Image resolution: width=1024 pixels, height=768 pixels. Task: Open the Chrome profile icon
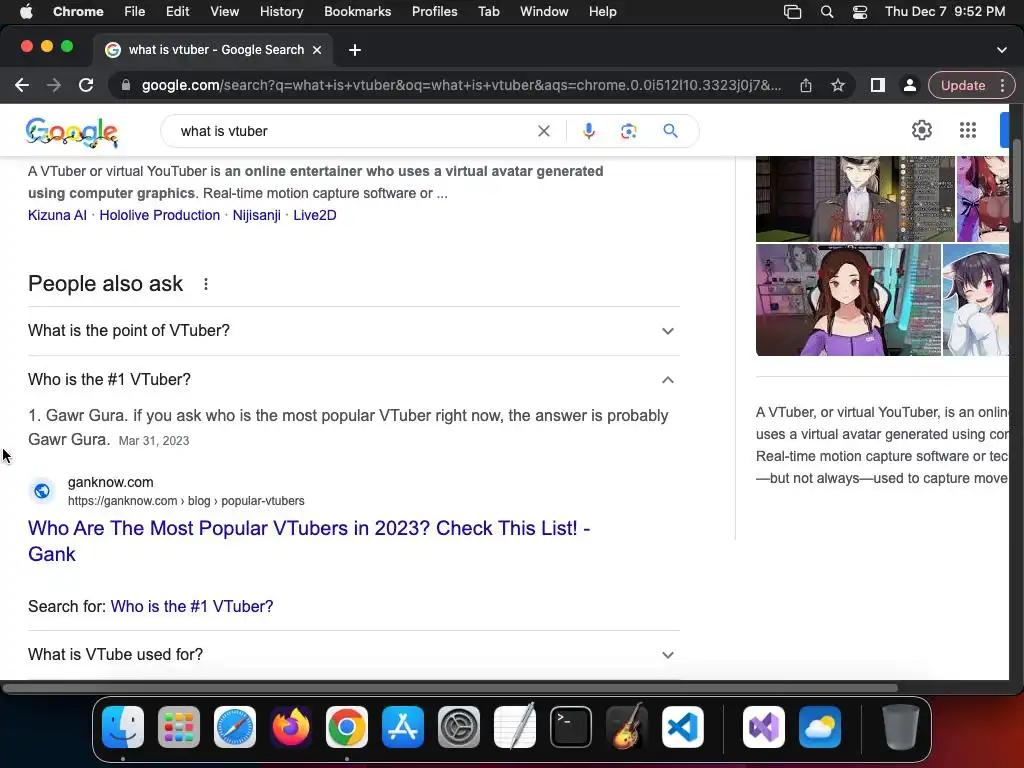pyautogui.click(x=909, y=85)
